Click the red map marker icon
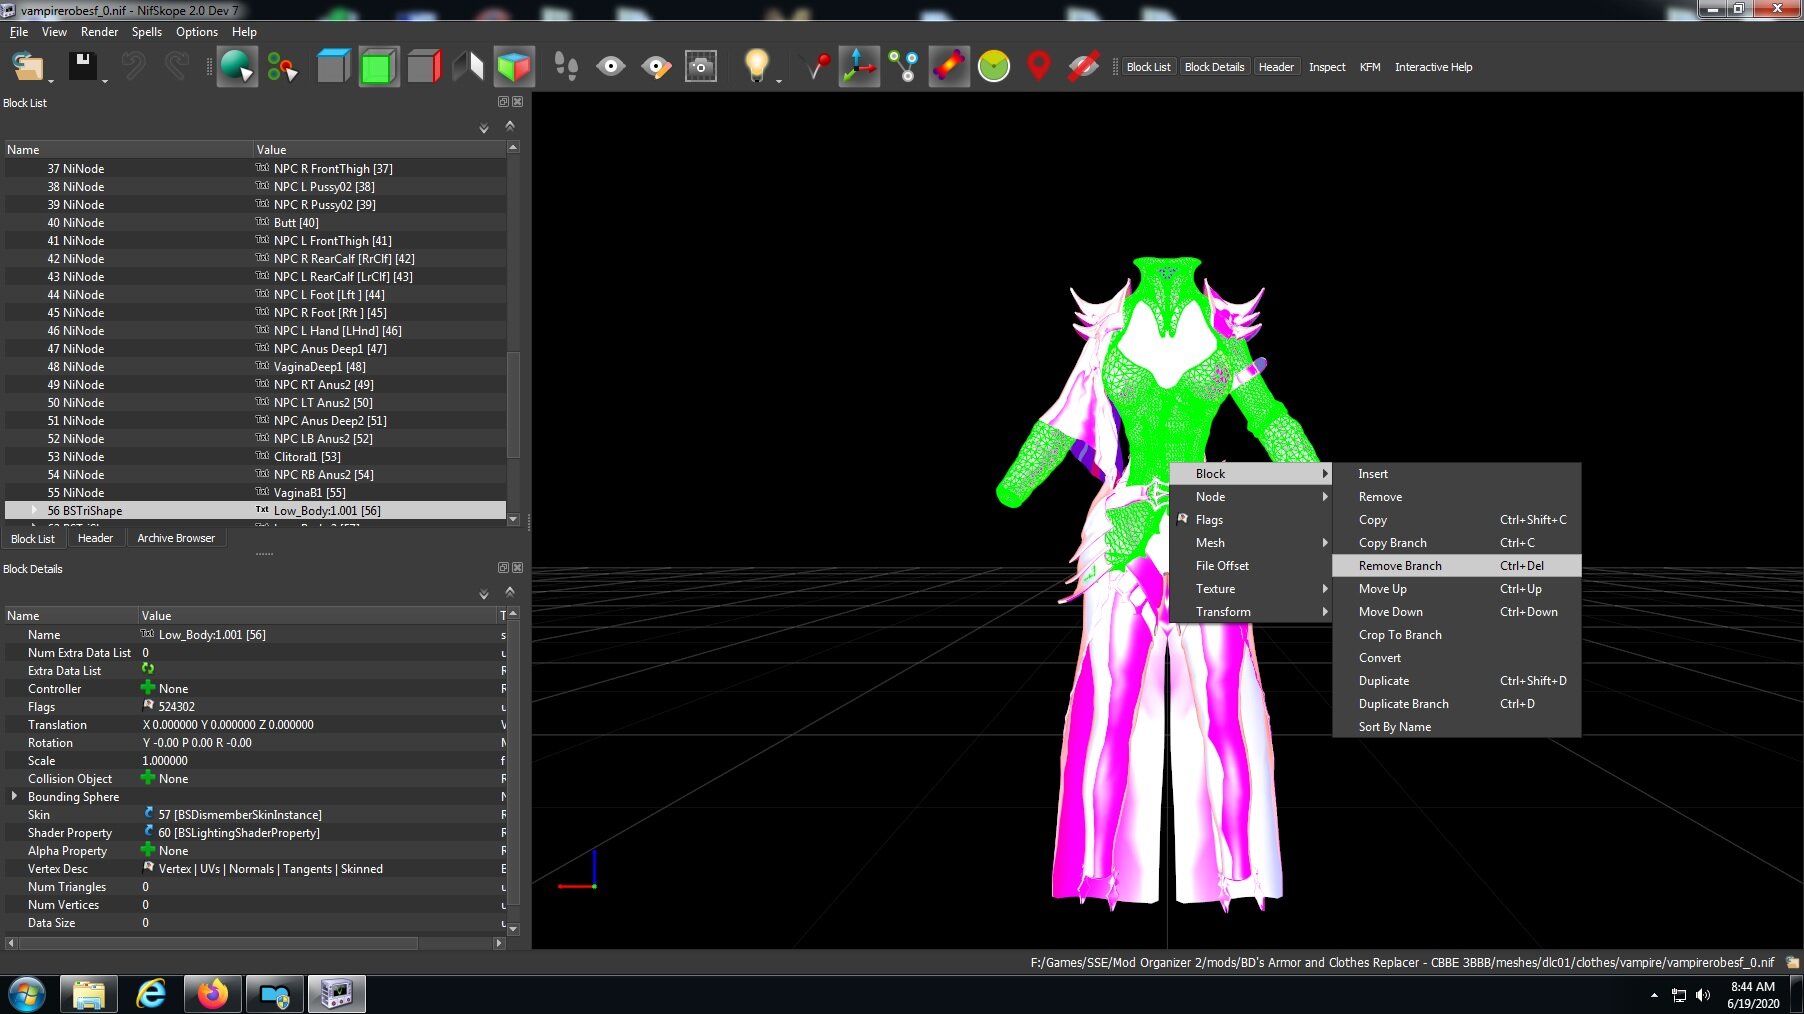The width and height of the screenshot is (1804, 1014). [1039, 67]
